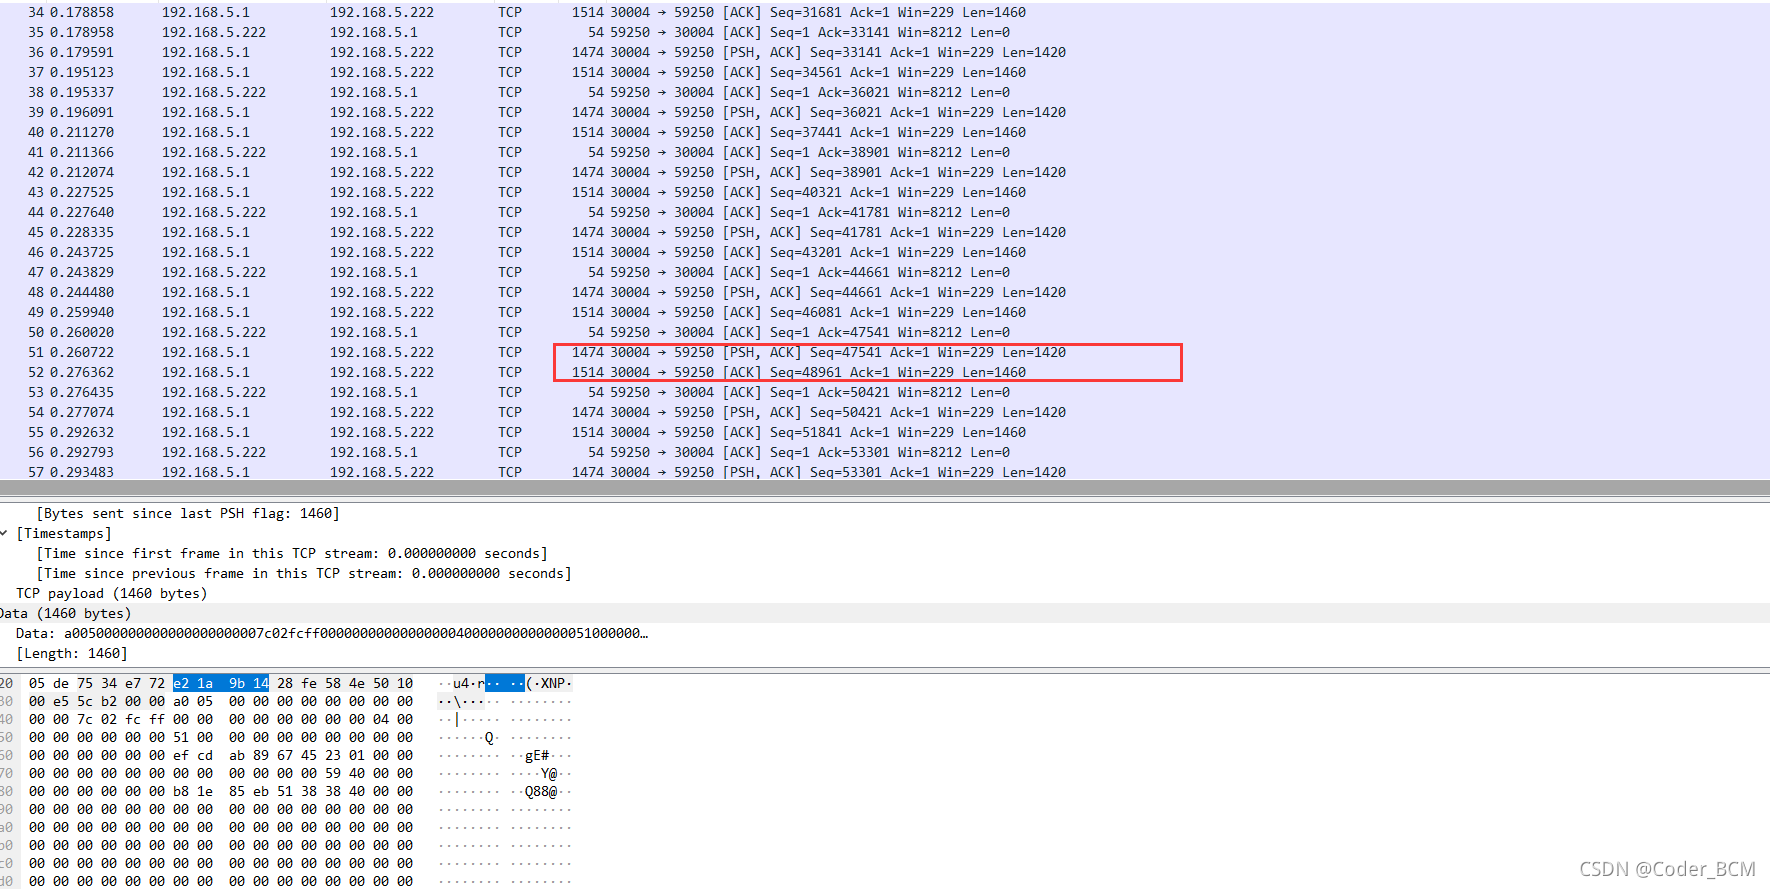Select the '[Length: 1460]' detail line
1770x889 pixels.
click(72, 653)
